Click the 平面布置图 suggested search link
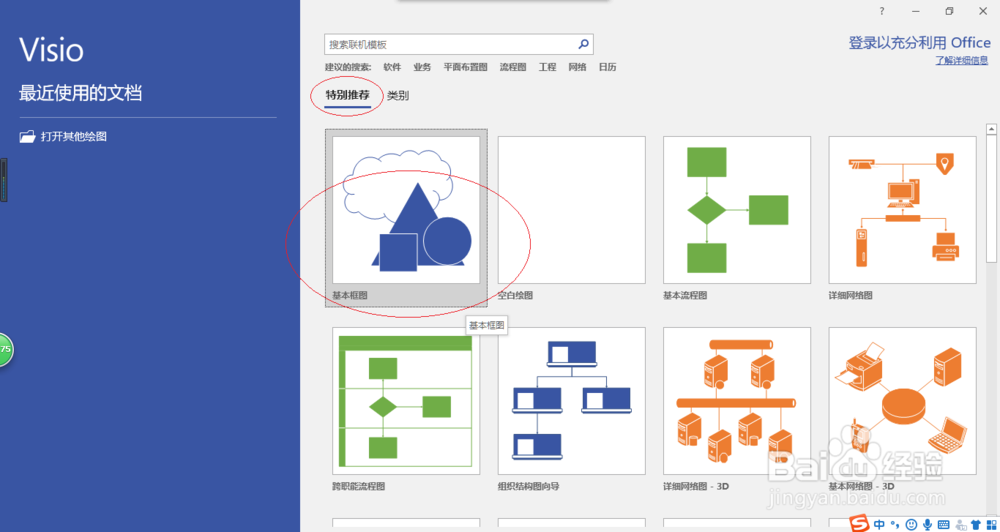This screenshot has width=1000, height=532. tap(466, 67)
